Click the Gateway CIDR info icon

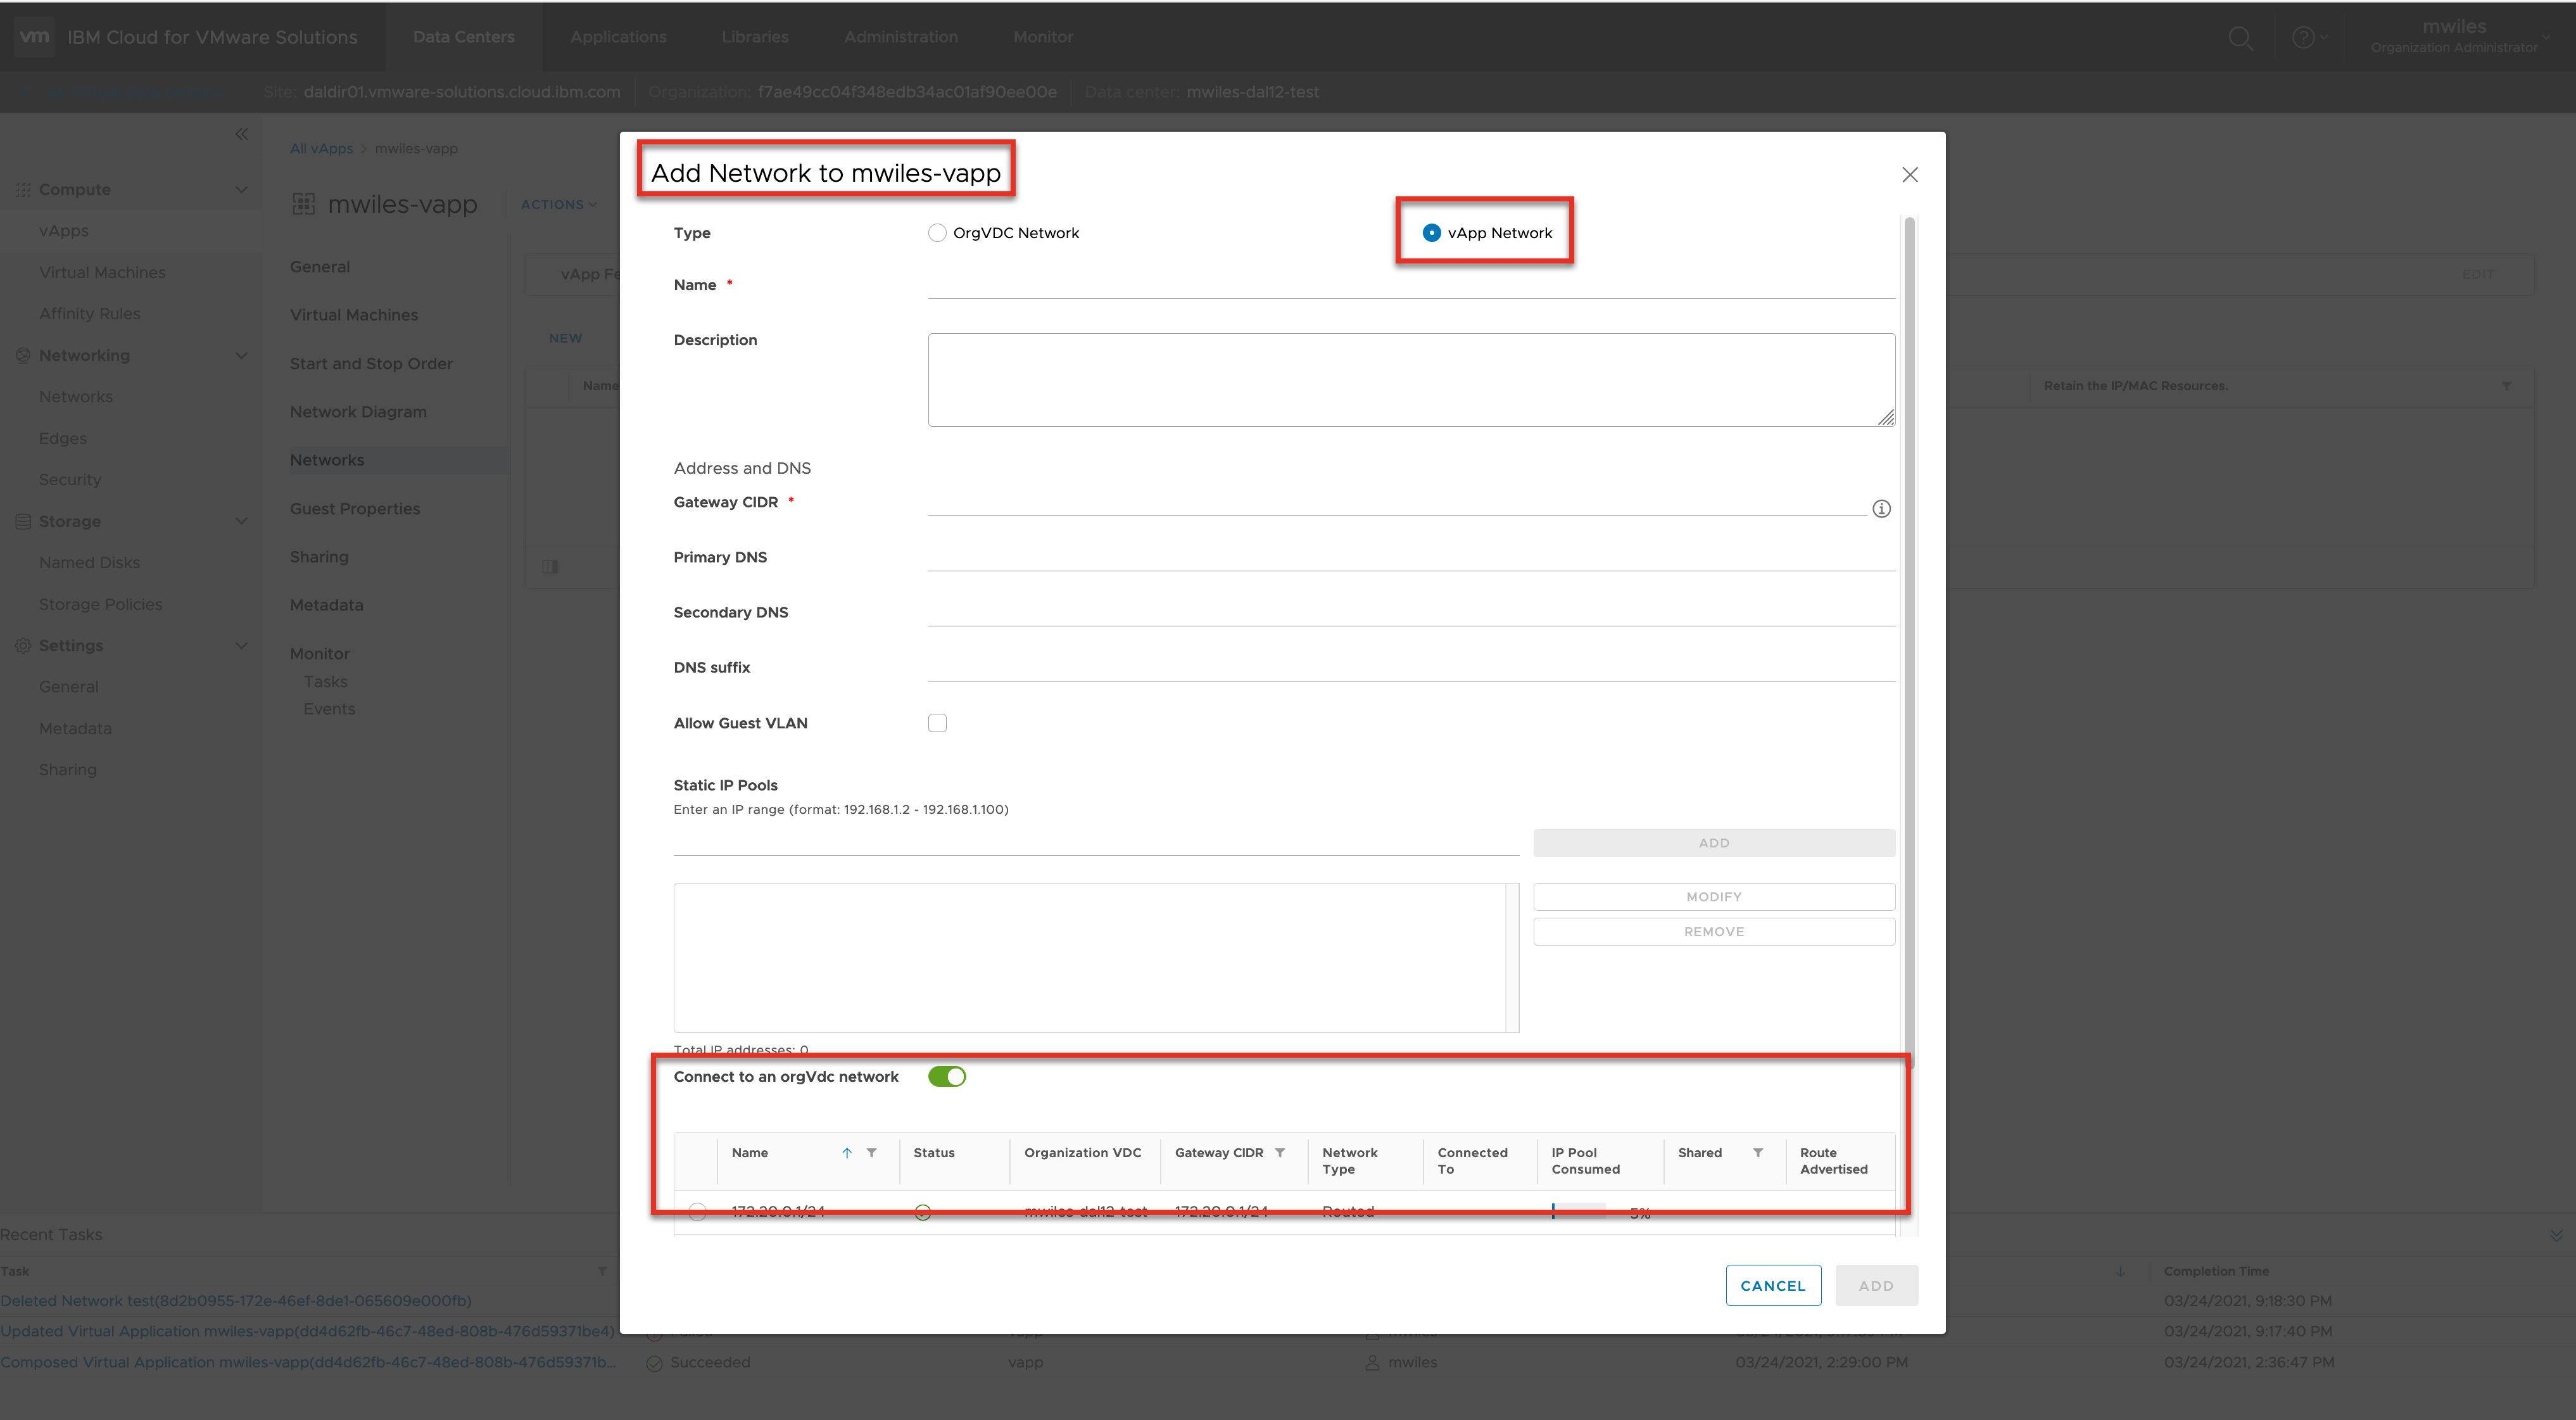click(1881, 509)
